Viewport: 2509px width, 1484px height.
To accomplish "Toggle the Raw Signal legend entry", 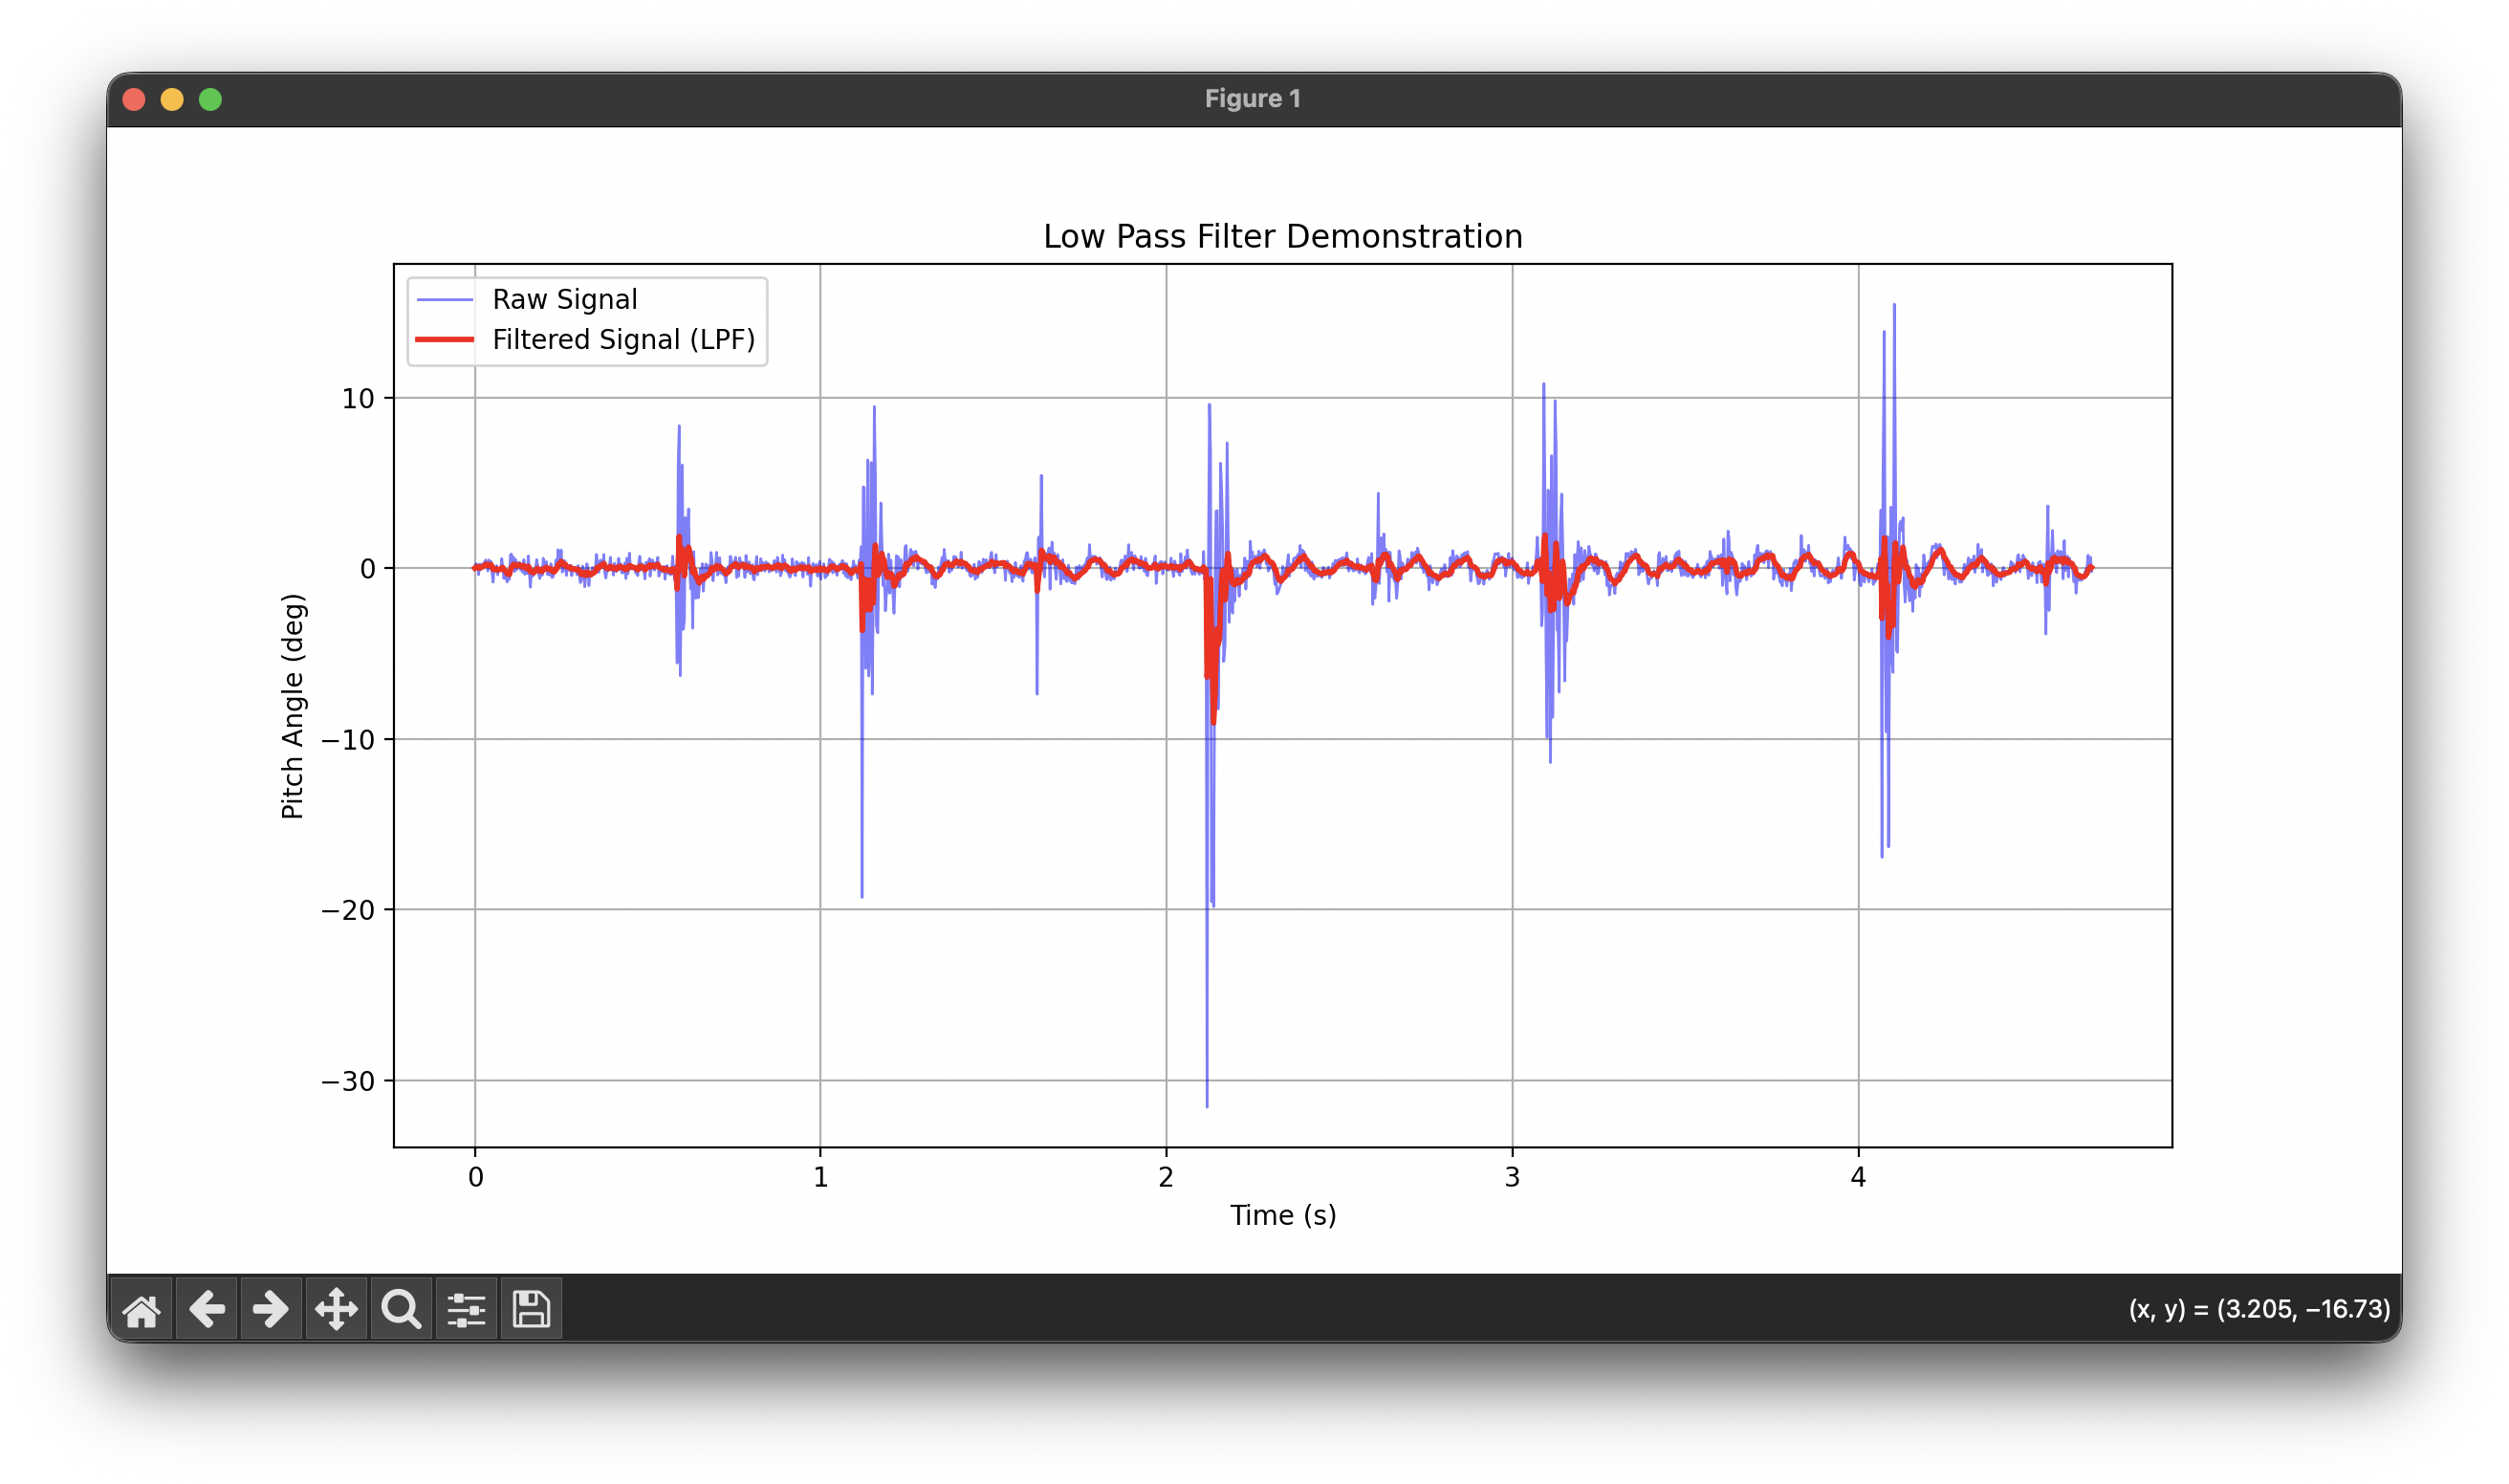I will tap(563, 298).
